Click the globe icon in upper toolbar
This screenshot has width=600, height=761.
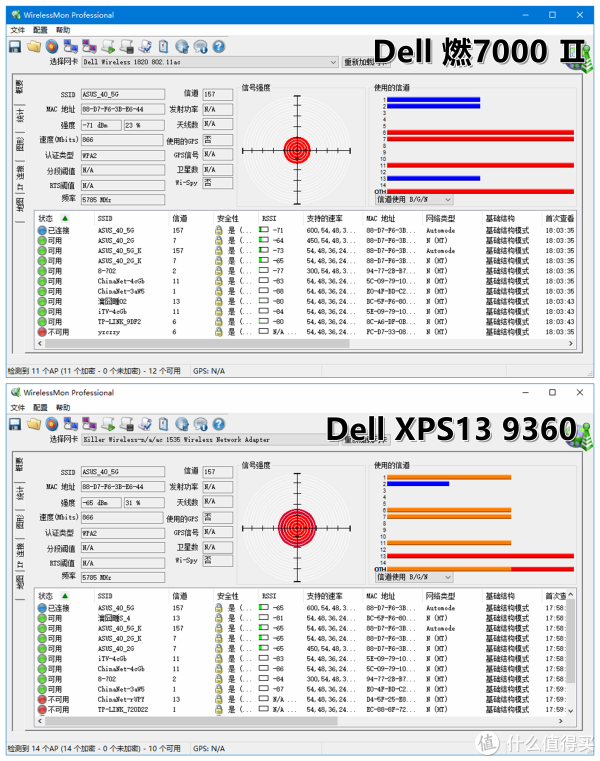click(182, 47)
